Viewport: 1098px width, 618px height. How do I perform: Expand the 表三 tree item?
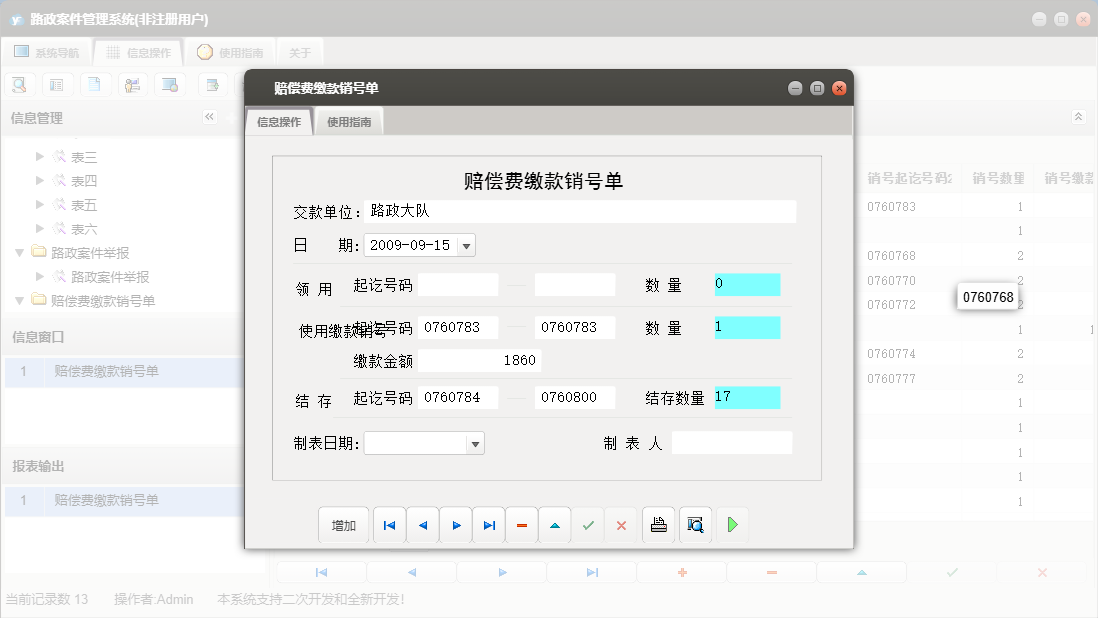[x=39, y=157]
